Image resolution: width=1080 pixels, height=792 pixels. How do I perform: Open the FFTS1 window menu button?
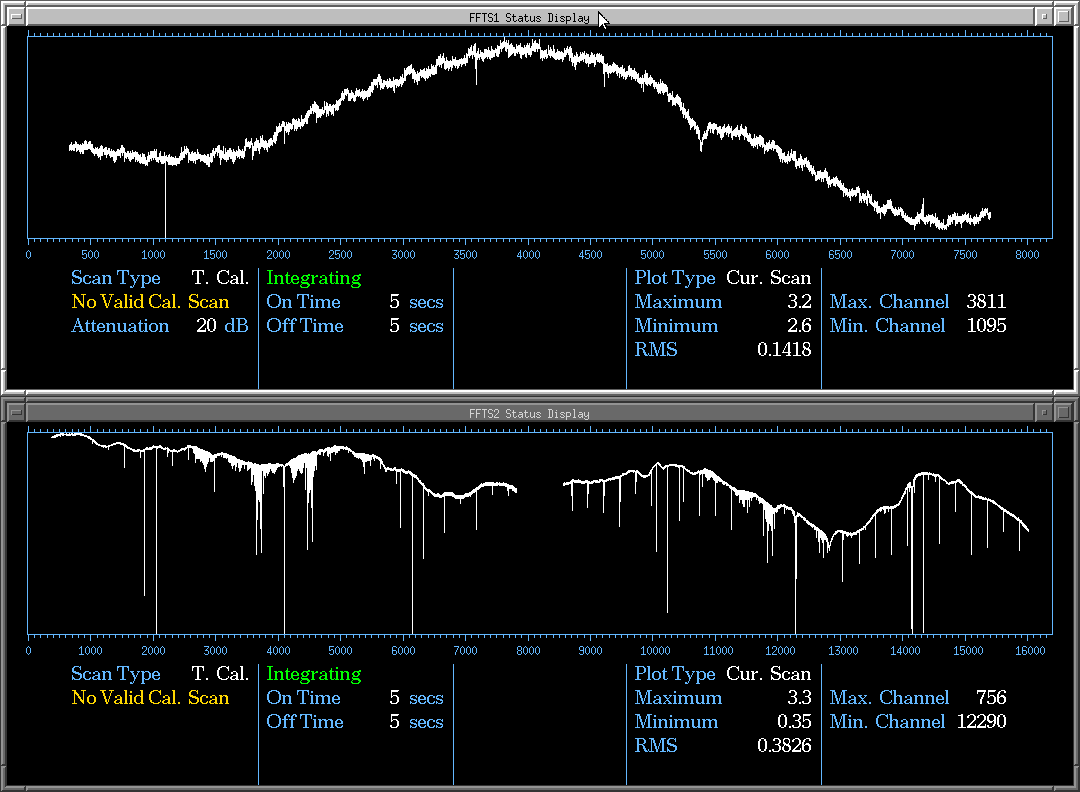15,17
